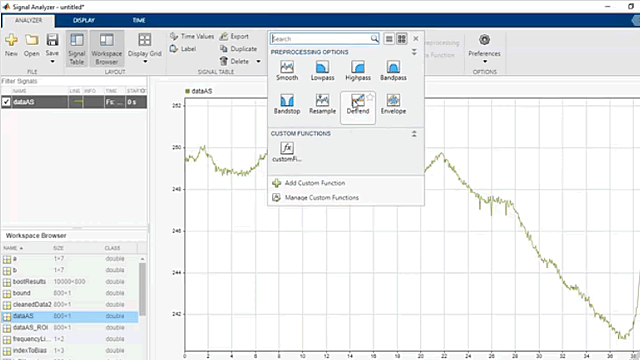640x360 pixels.
Task: Duplicate the selected signal
Action: (x=239, y=49)
